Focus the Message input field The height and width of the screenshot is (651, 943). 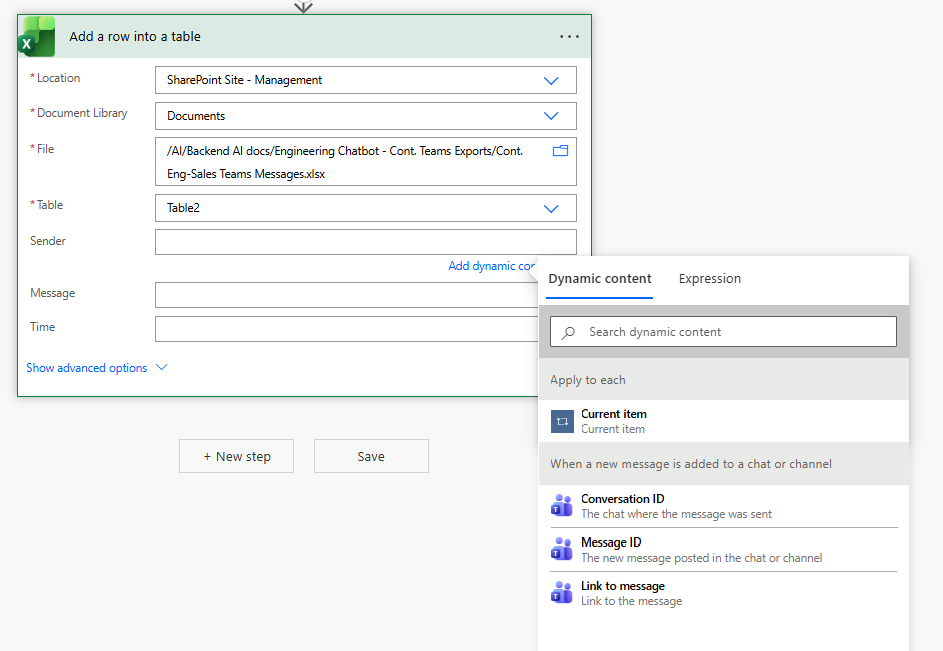pyautogui.click(x=346, y=295)
